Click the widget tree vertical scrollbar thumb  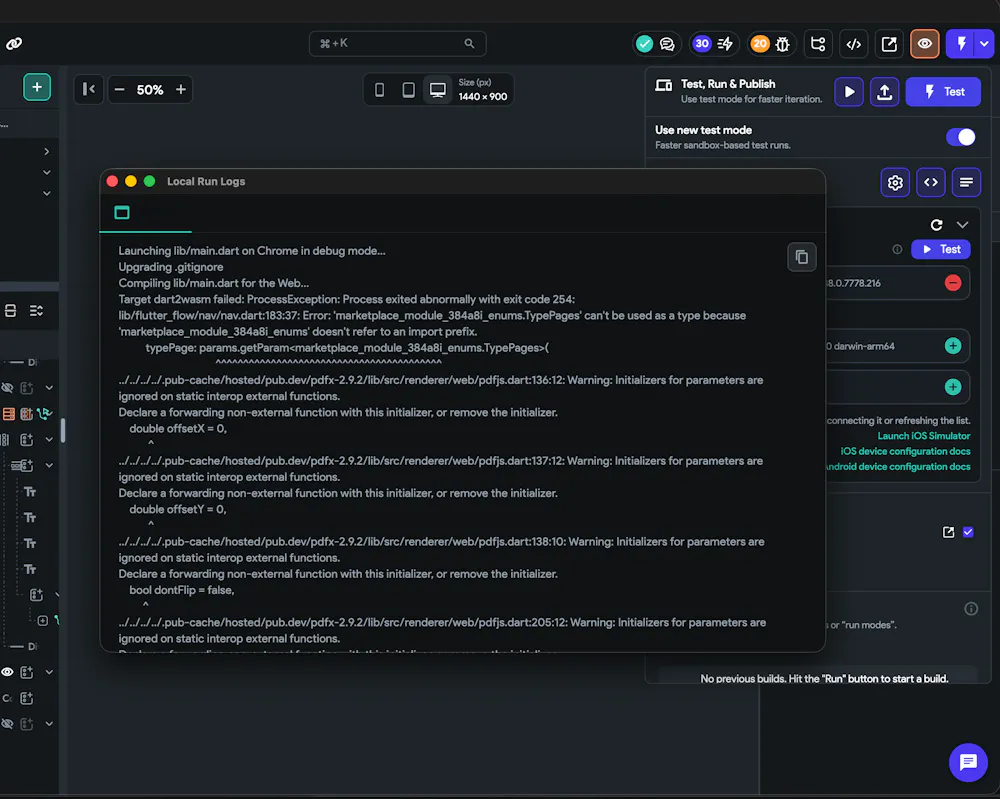pos(62,430)
